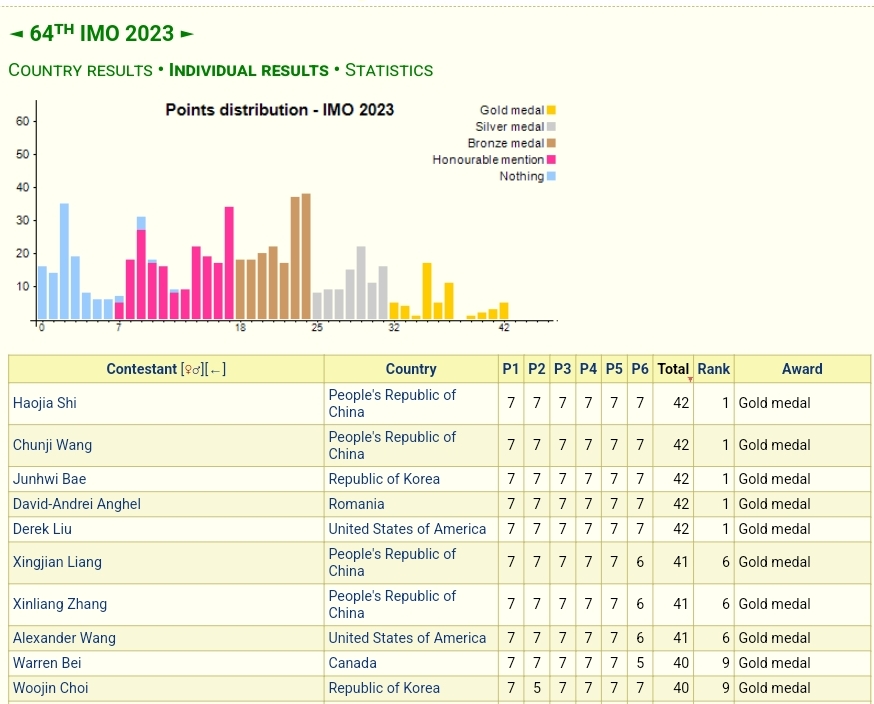
Task: Go to next IMO year arrow
Action: pos(186,34)
